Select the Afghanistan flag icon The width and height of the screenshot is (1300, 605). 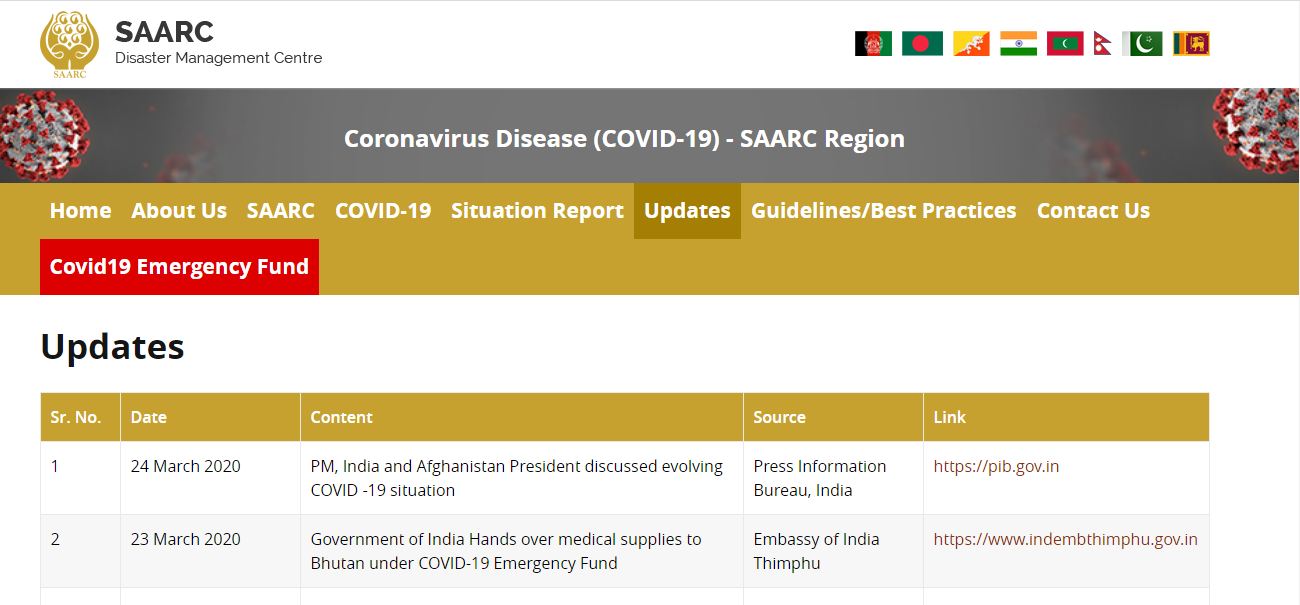coord(873,43)
